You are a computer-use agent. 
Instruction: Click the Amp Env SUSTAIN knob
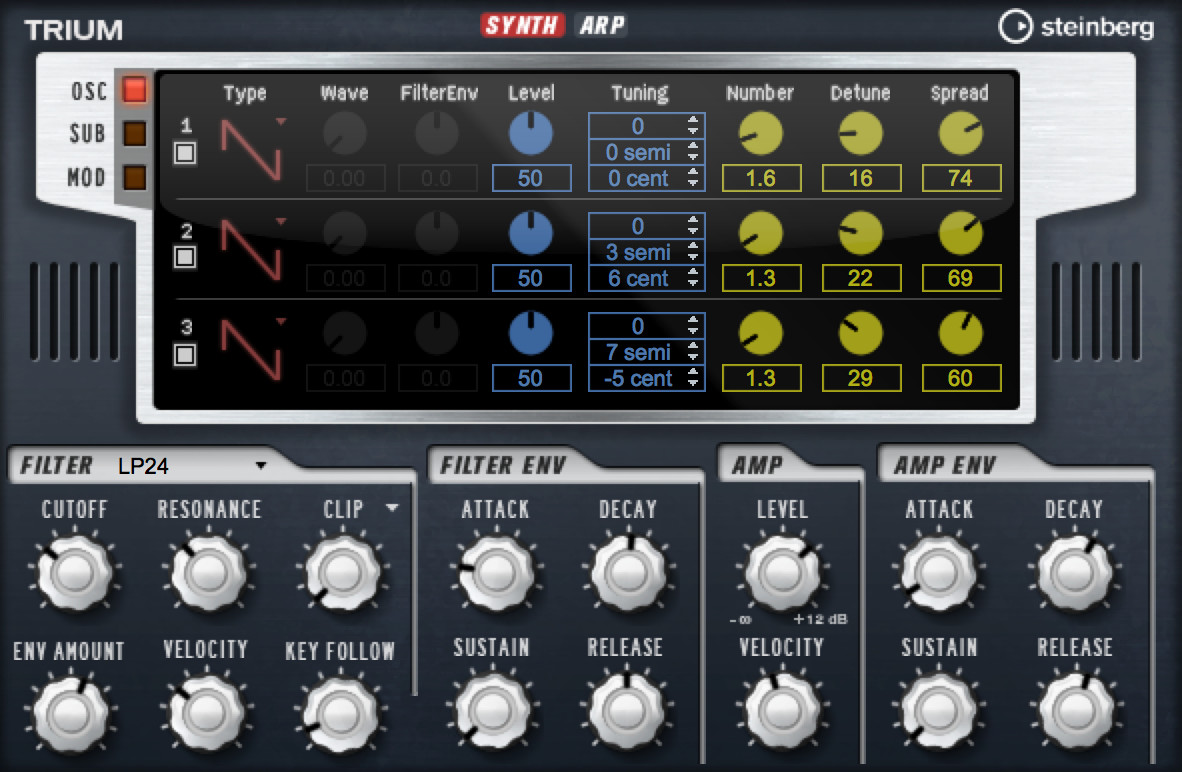[x=939, y=710]
